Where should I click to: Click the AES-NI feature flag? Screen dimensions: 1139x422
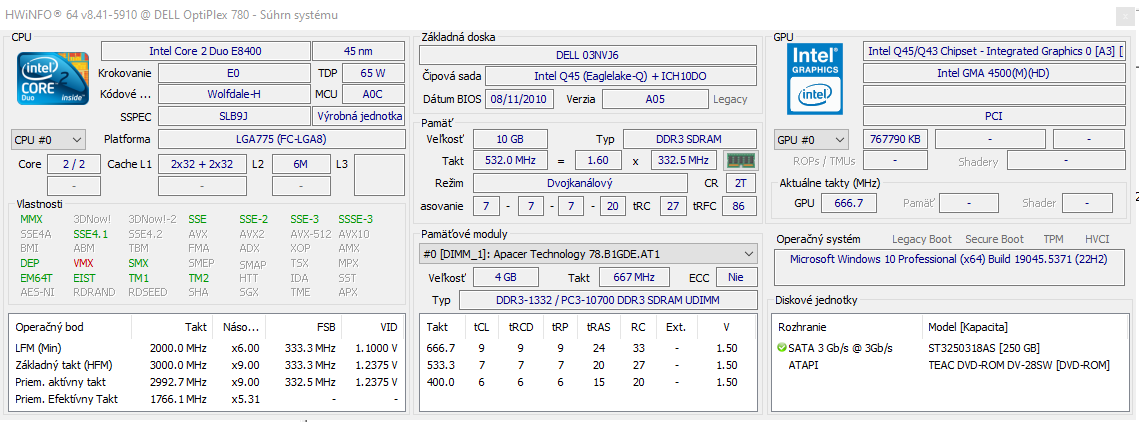(x=36, y=292)
